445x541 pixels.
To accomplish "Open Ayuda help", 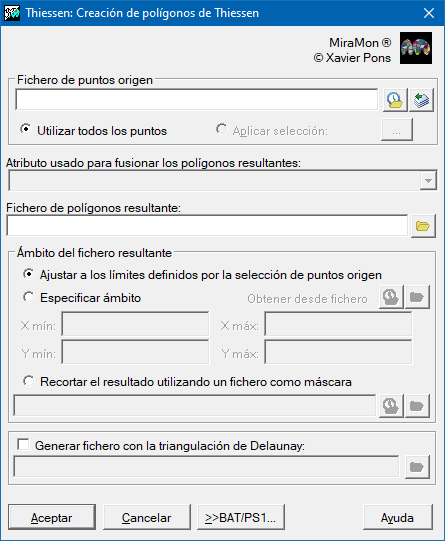I will point(397,517).
